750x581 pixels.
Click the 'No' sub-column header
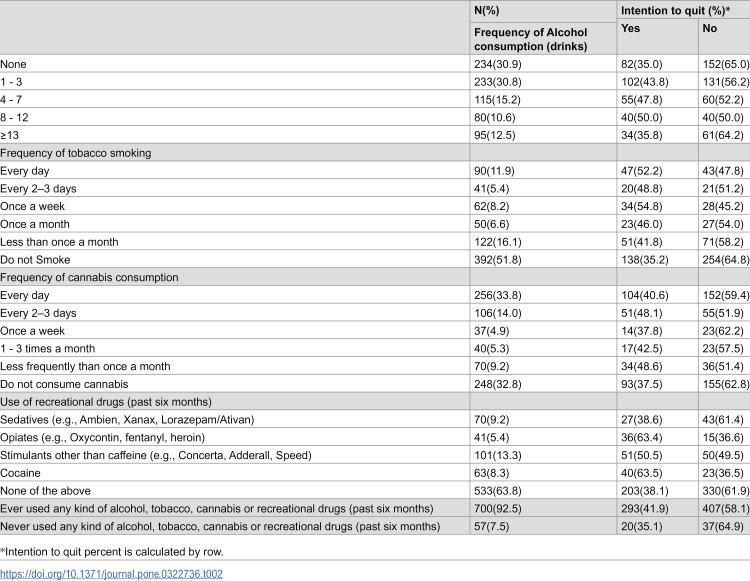coord(709,28)
